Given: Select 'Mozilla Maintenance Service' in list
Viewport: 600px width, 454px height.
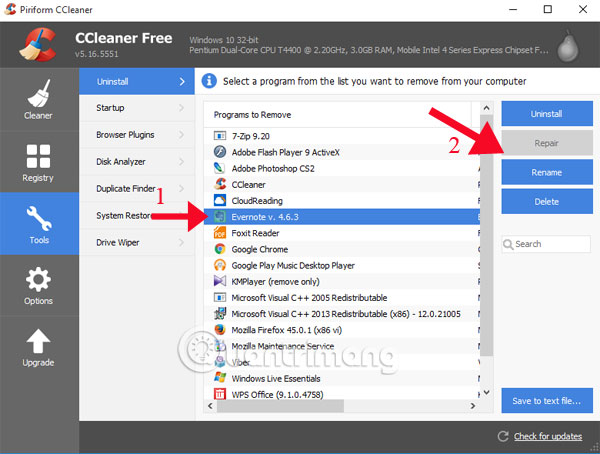Looking at the screenshot, I should (x=283, y=346).
